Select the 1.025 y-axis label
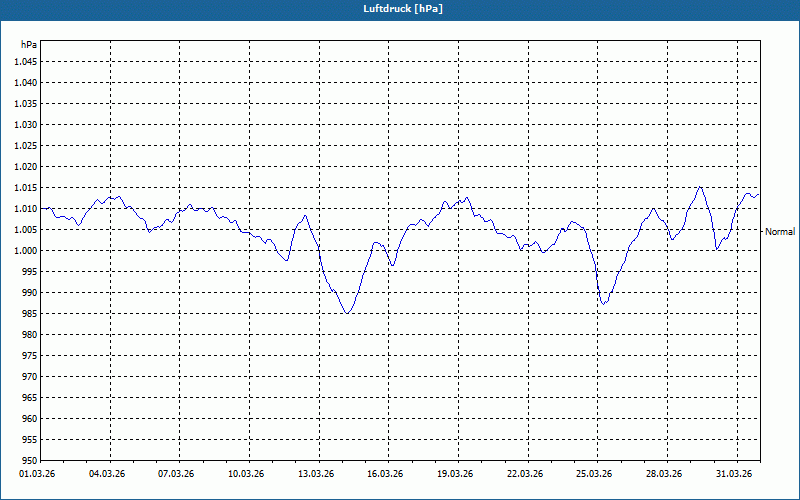 coord(26,145)
